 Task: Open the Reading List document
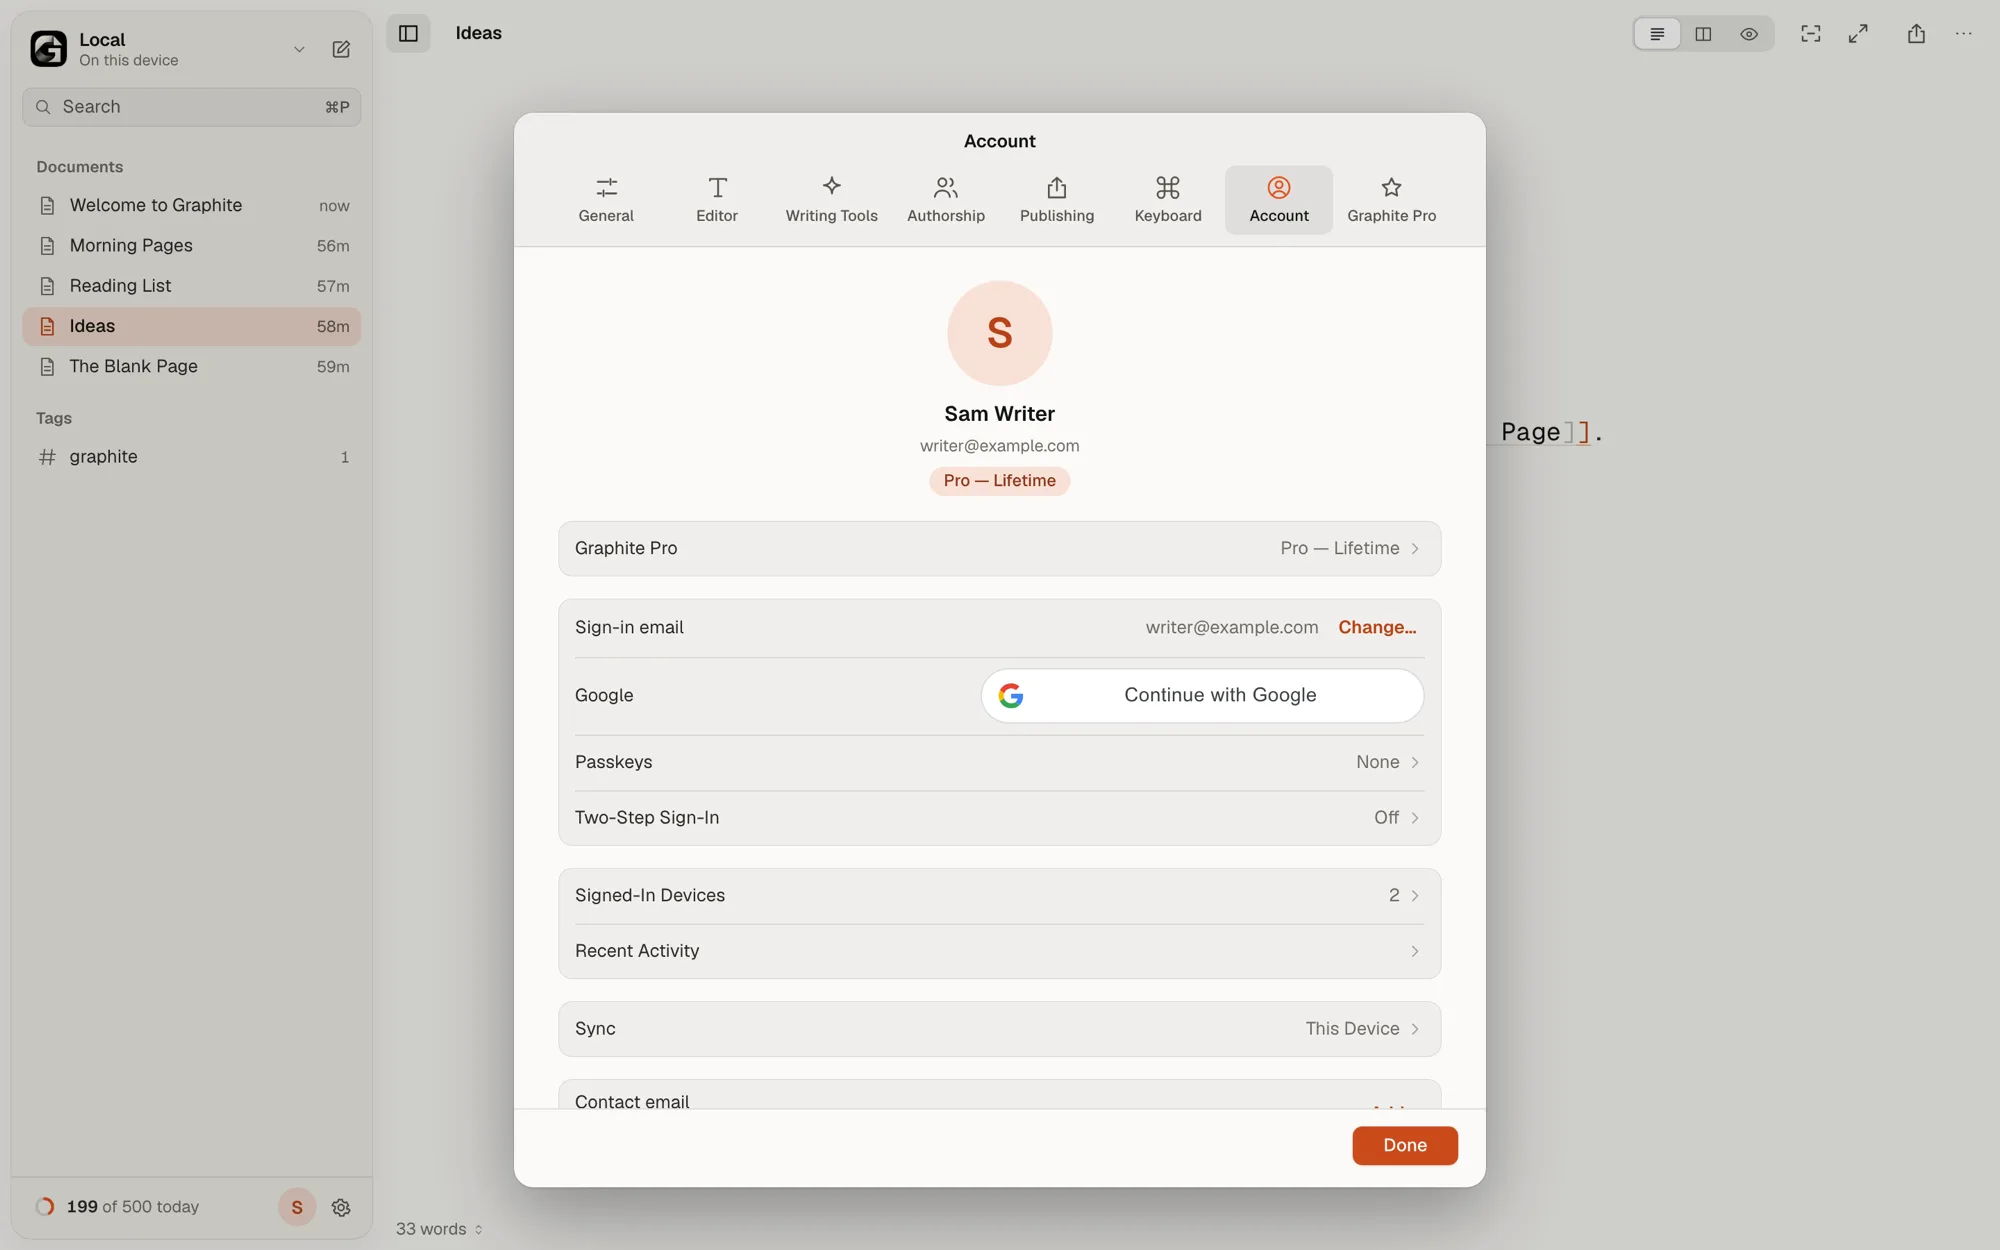pyautogui.click(x=192, y=286)
